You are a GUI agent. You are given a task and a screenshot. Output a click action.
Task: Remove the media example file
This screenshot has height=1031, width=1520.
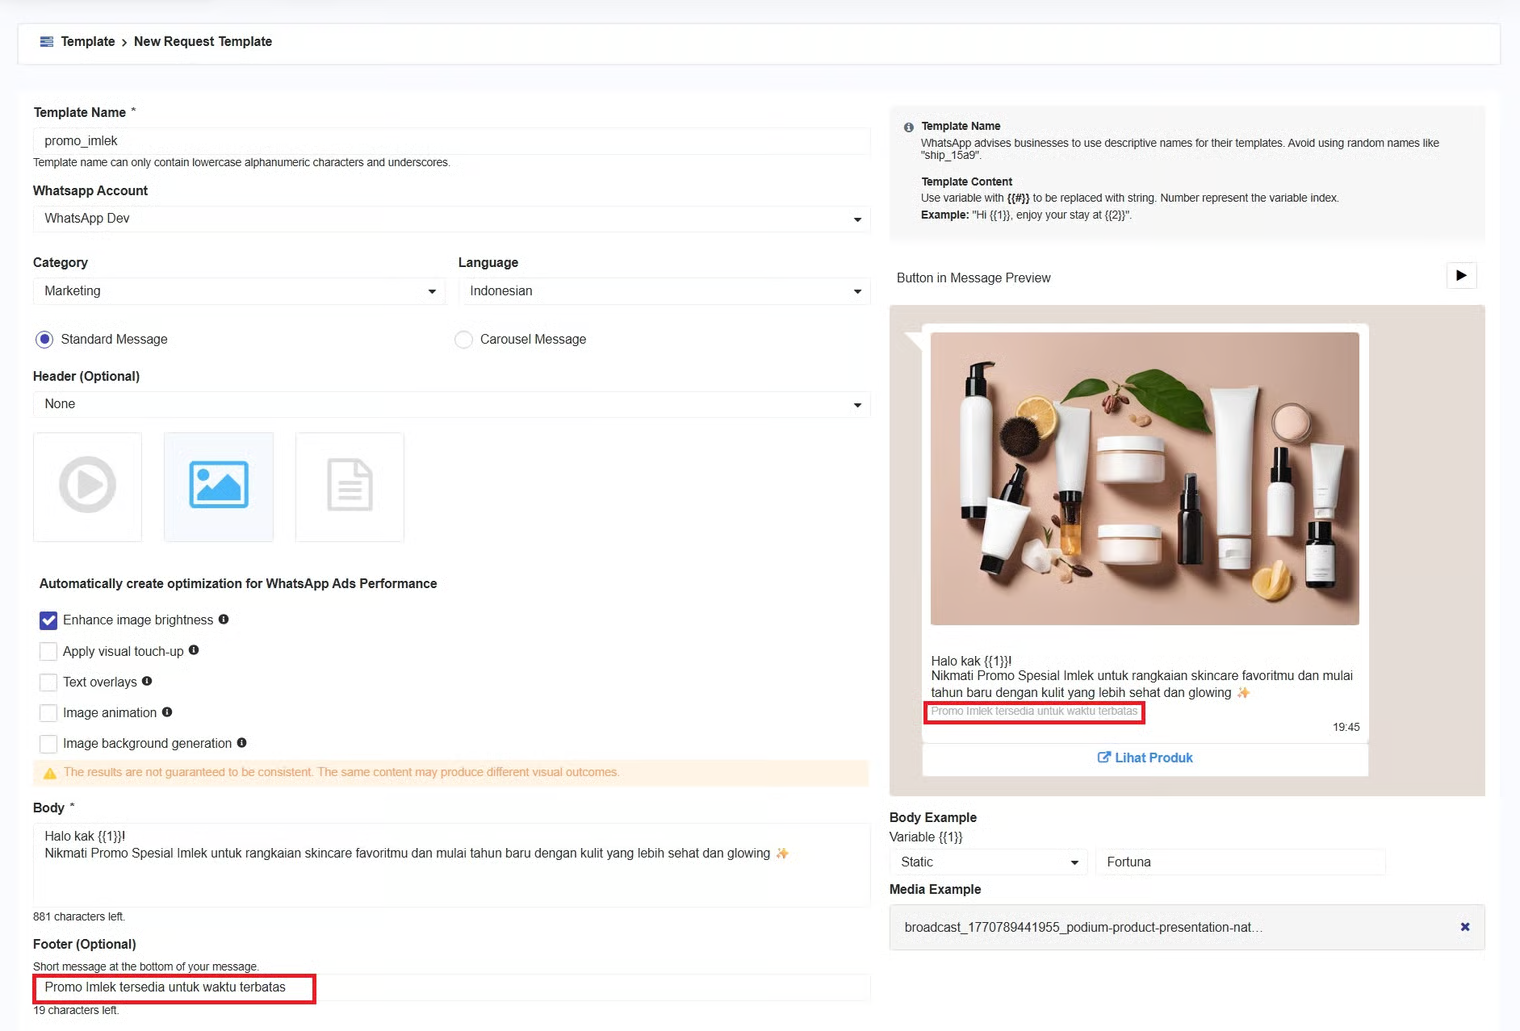point(1465,927)
